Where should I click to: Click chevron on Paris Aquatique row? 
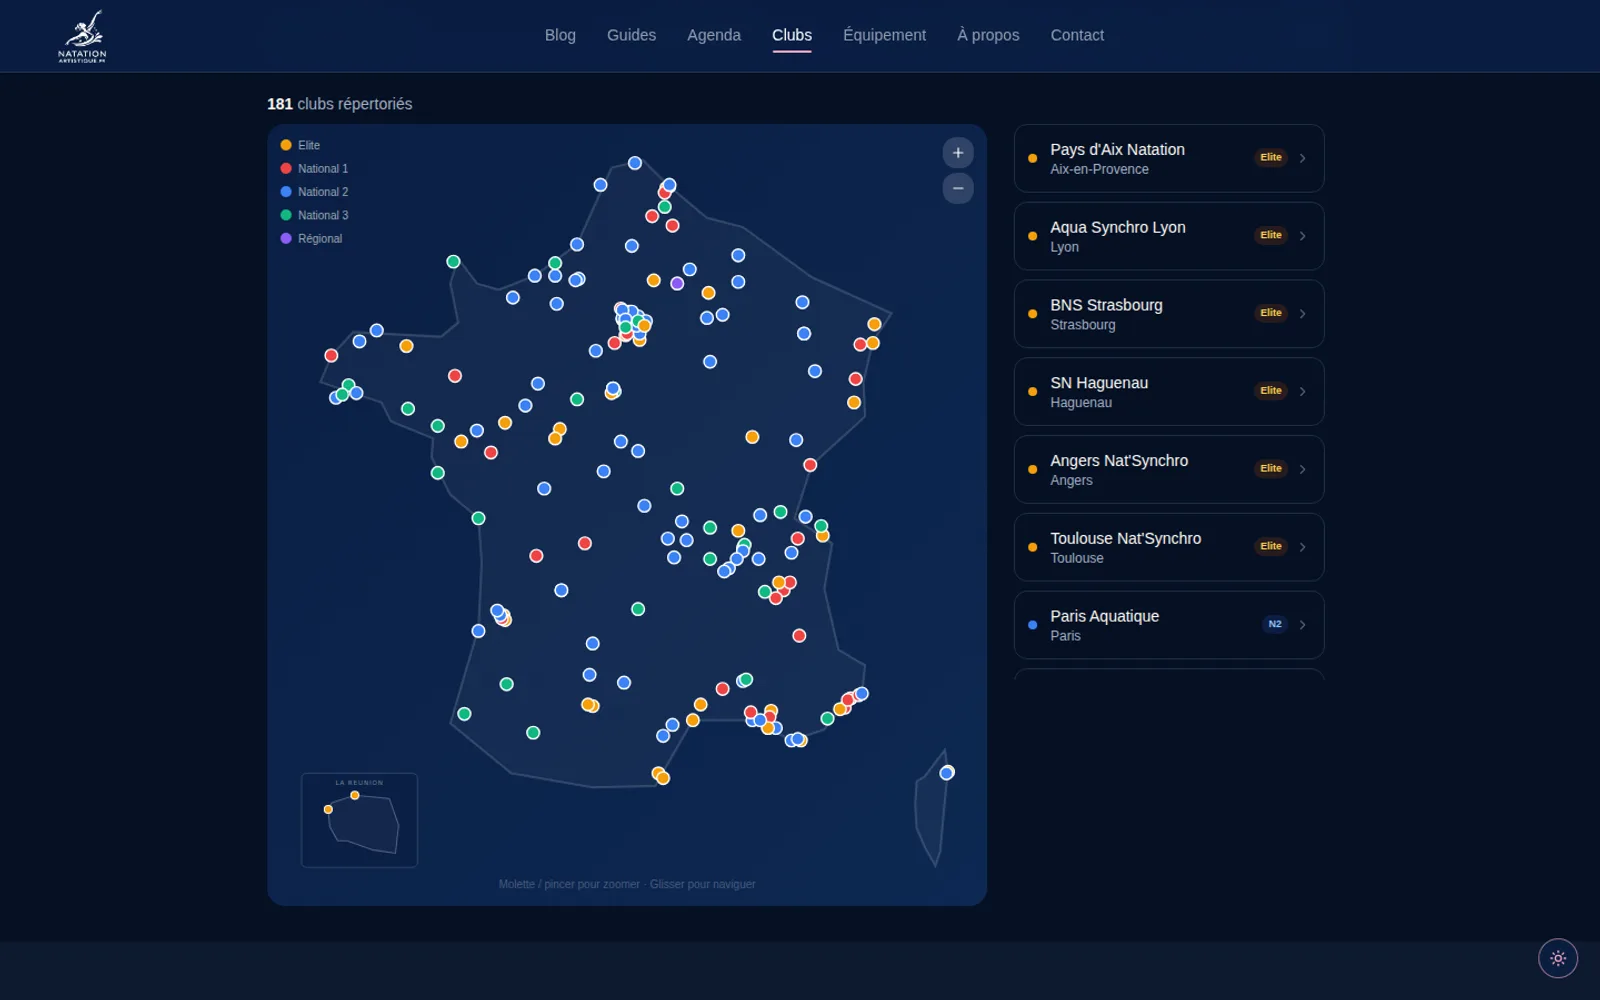(1302, 625)
